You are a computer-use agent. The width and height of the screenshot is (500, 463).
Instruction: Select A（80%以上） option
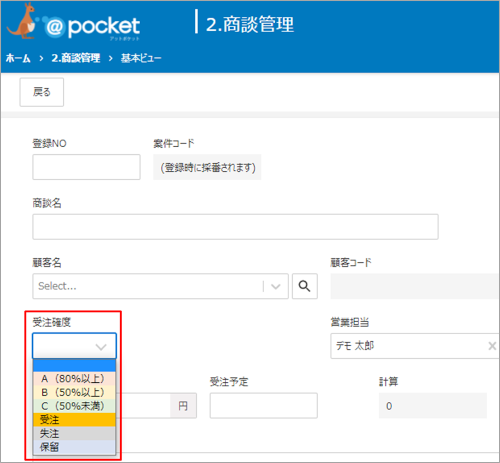74,379
